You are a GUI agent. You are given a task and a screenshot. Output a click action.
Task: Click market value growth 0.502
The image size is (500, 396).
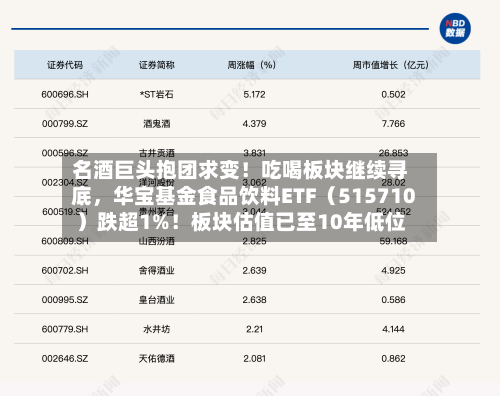393,94
